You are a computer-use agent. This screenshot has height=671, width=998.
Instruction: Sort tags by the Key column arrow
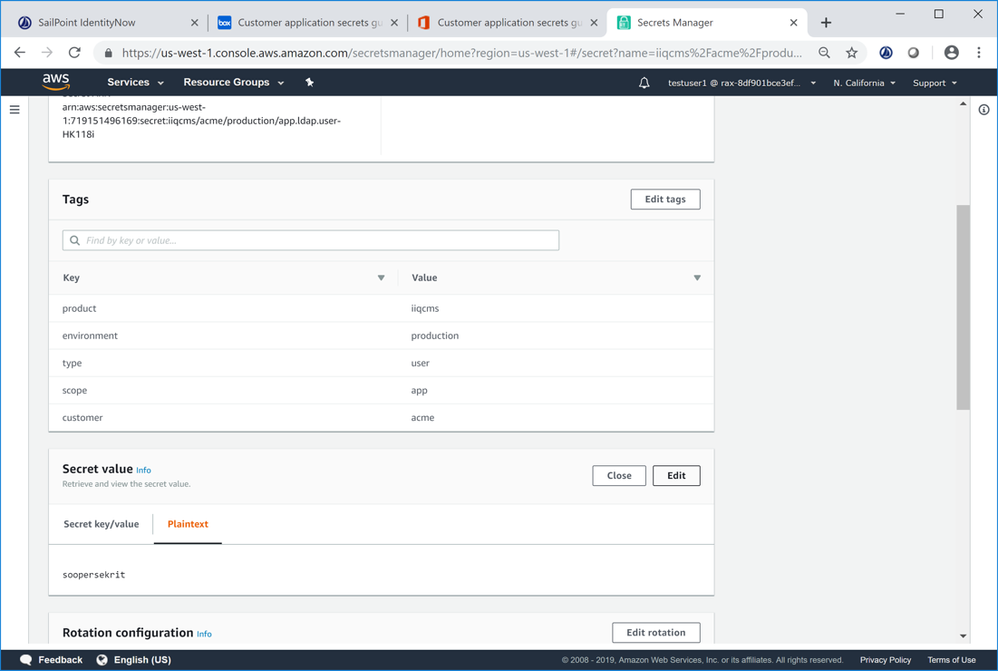(x=381, y=278)
